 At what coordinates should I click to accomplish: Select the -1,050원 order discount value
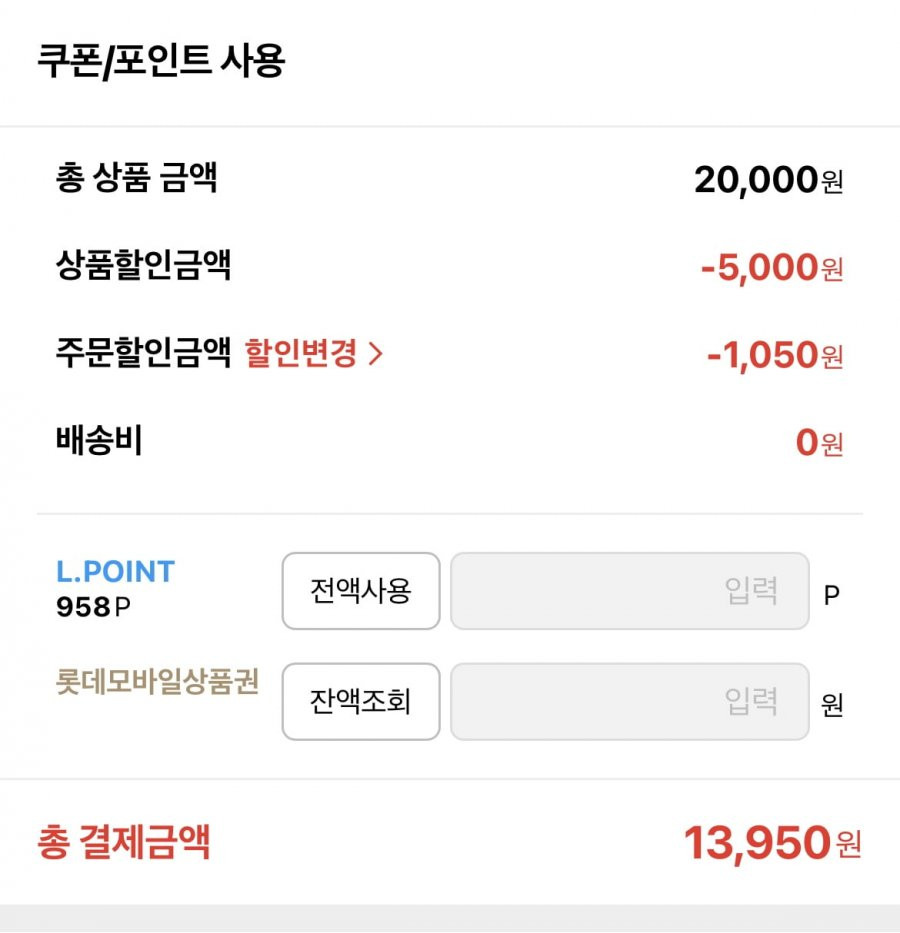coord(775,355)
